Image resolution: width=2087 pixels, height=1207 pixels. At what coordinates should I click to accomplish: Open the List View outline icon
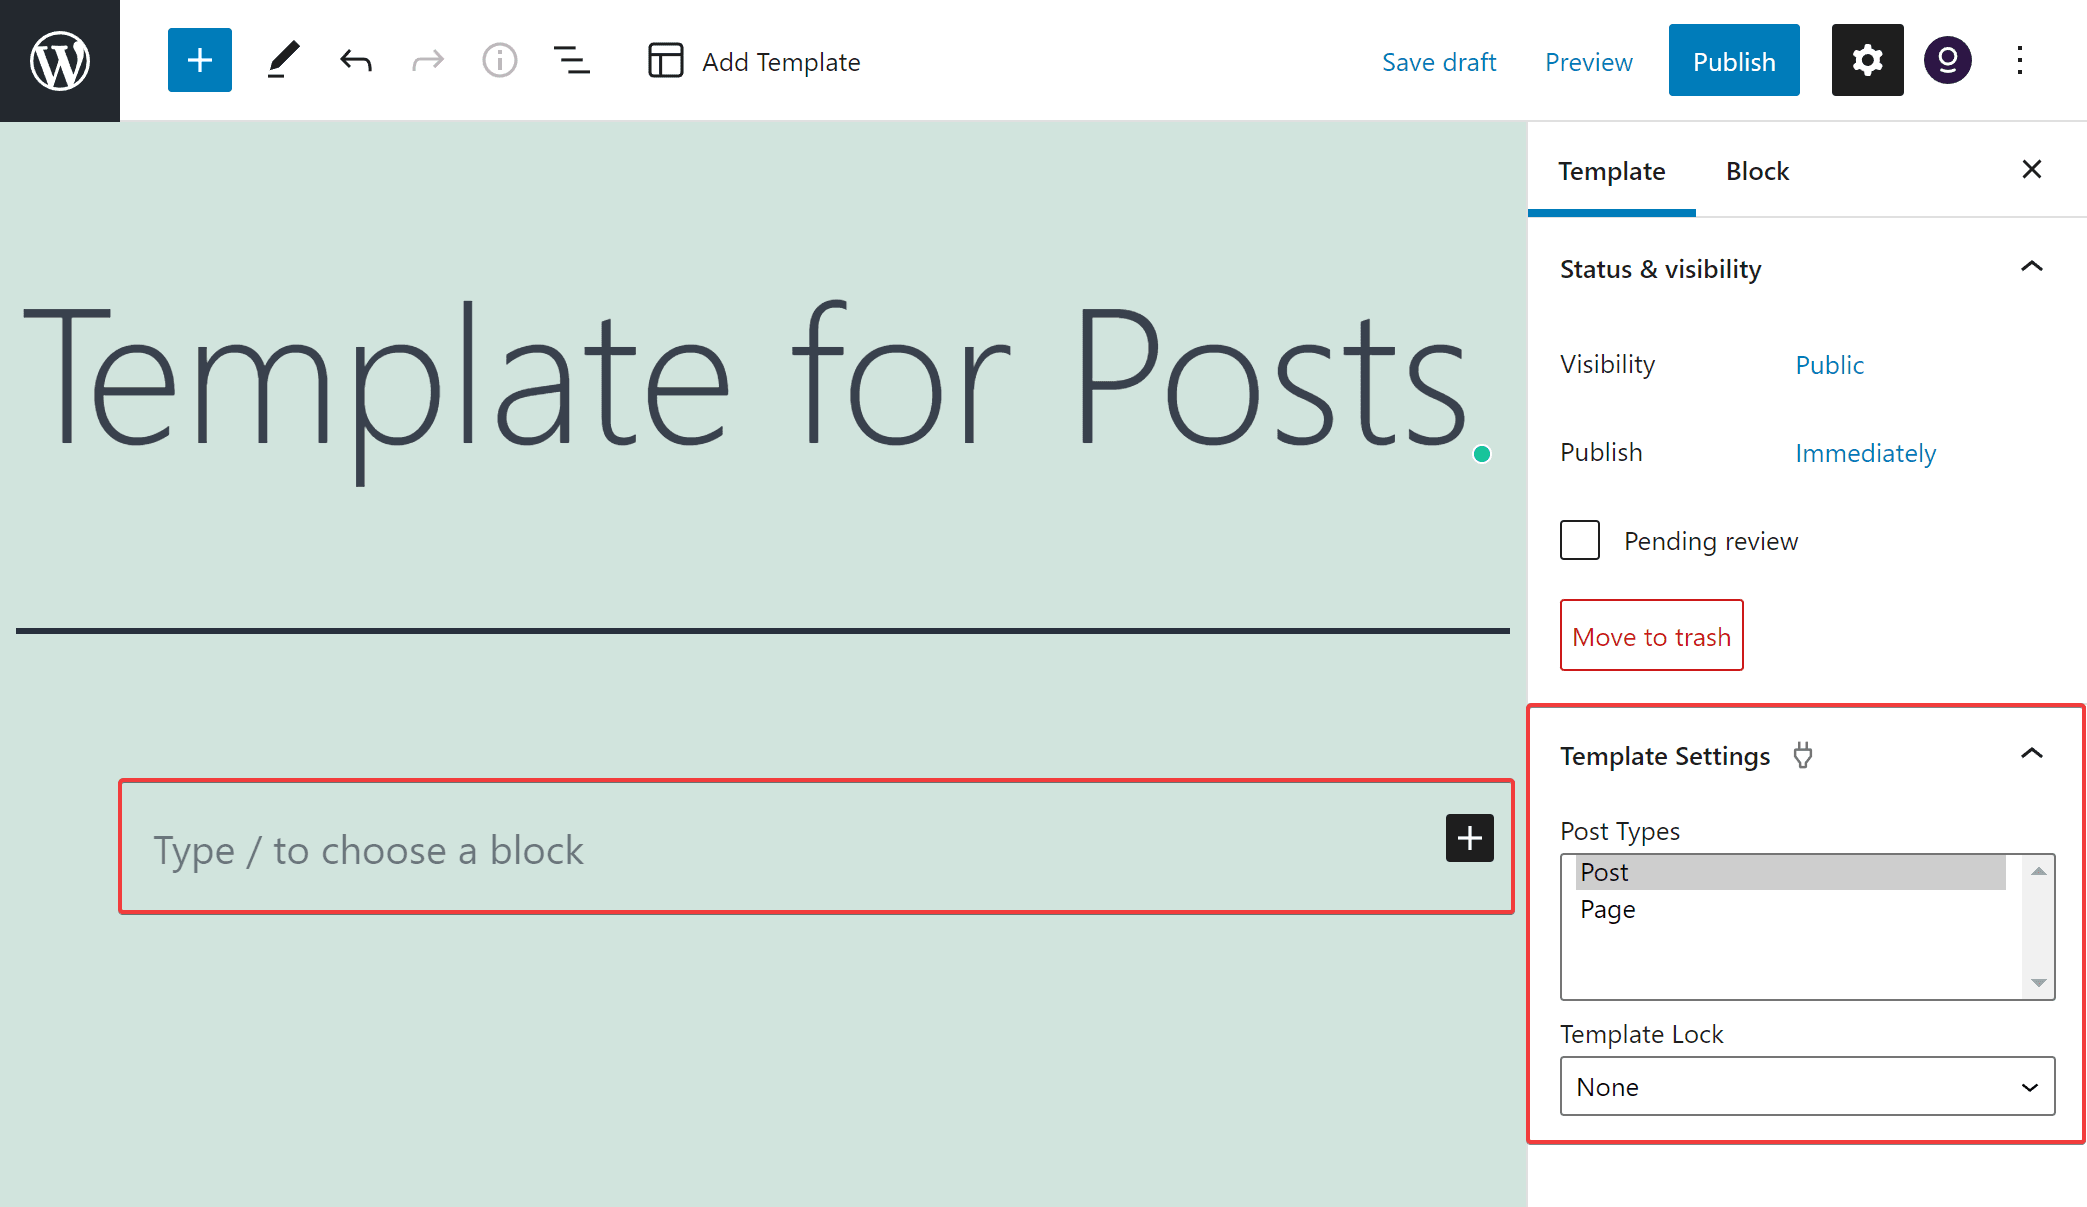tap(572, 60)
